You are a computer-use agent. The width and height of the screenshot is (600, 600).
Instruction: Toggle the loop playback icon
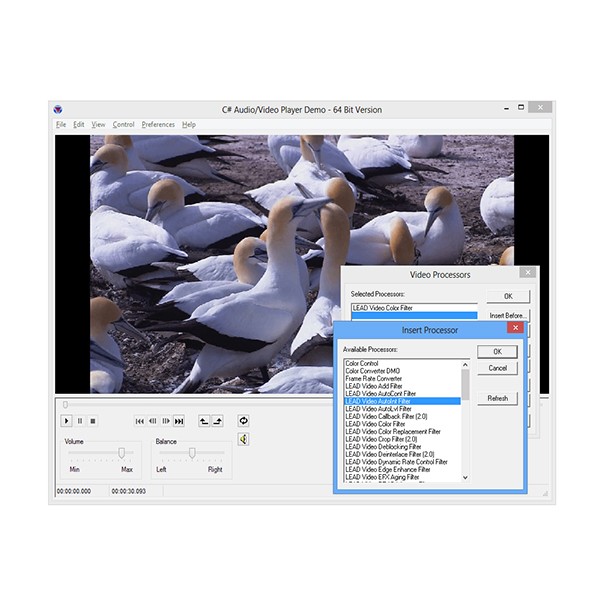click(x=243, y=421)
